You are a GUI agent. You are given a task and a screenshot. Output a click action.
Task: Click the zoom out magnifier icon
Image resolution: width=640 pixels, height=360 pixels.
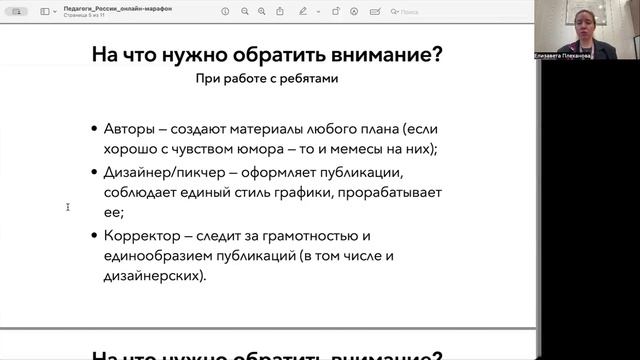(x=244, y=11)
